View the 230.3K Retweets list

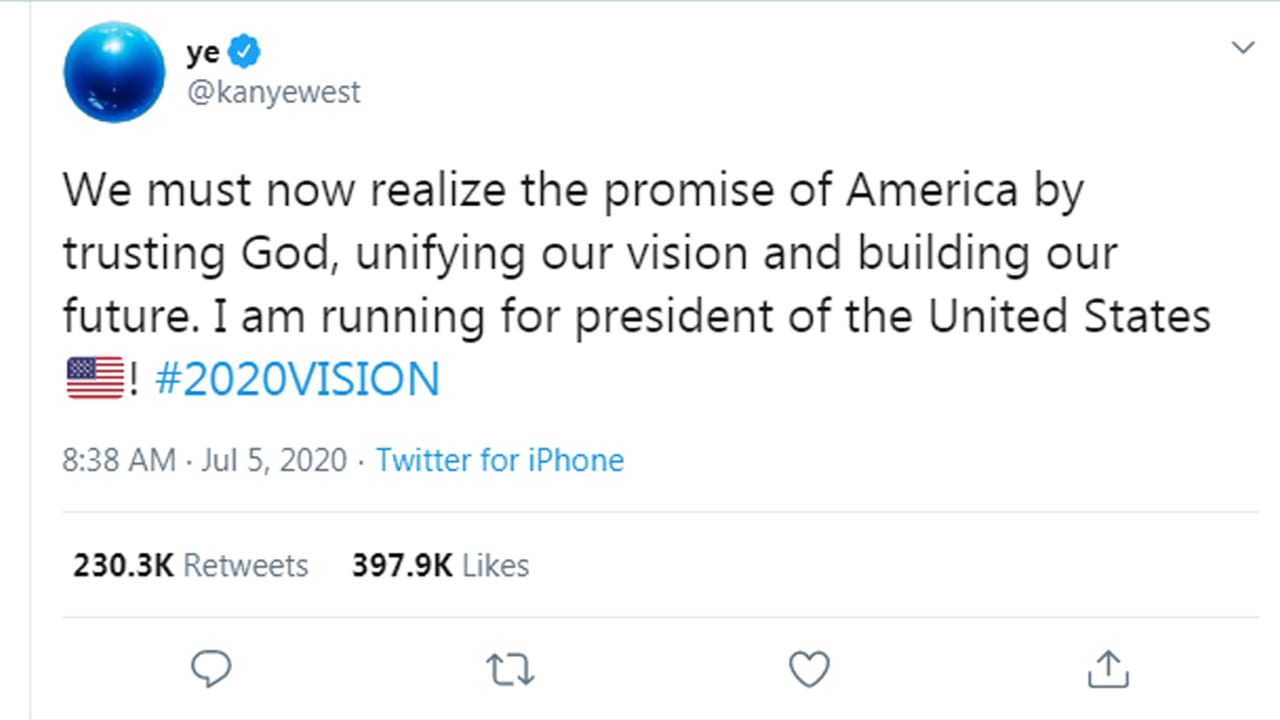click(x=190, y=565)
